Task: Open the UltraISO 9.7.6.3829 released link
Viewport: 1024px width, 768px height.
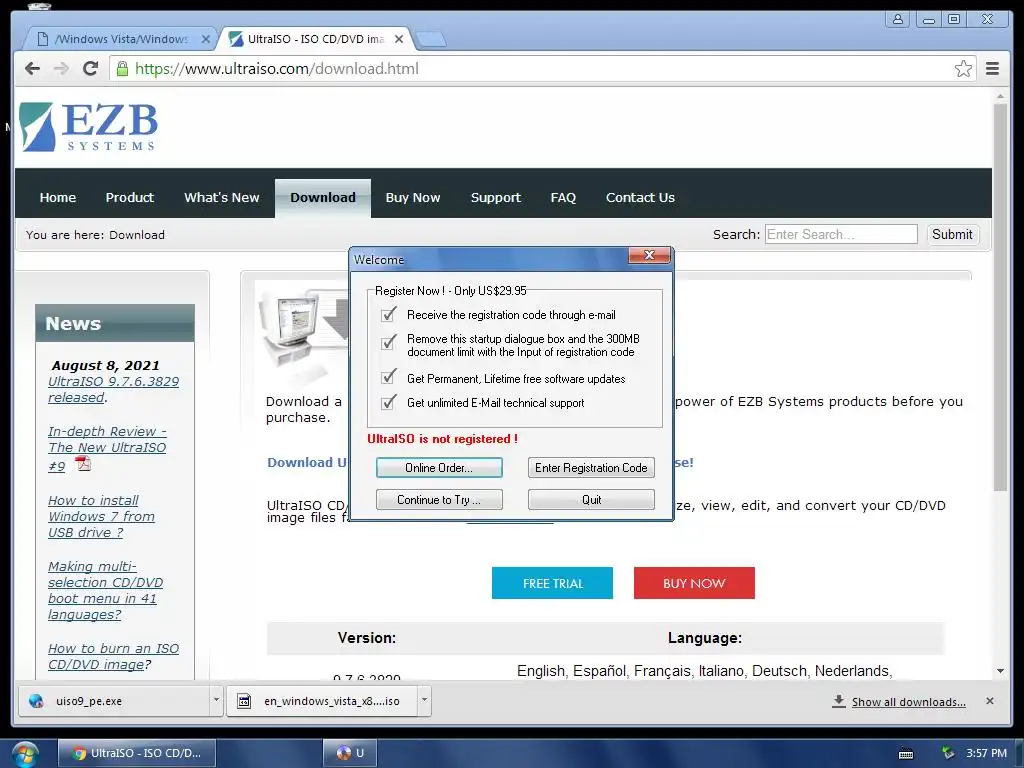Action: [113, 389]
